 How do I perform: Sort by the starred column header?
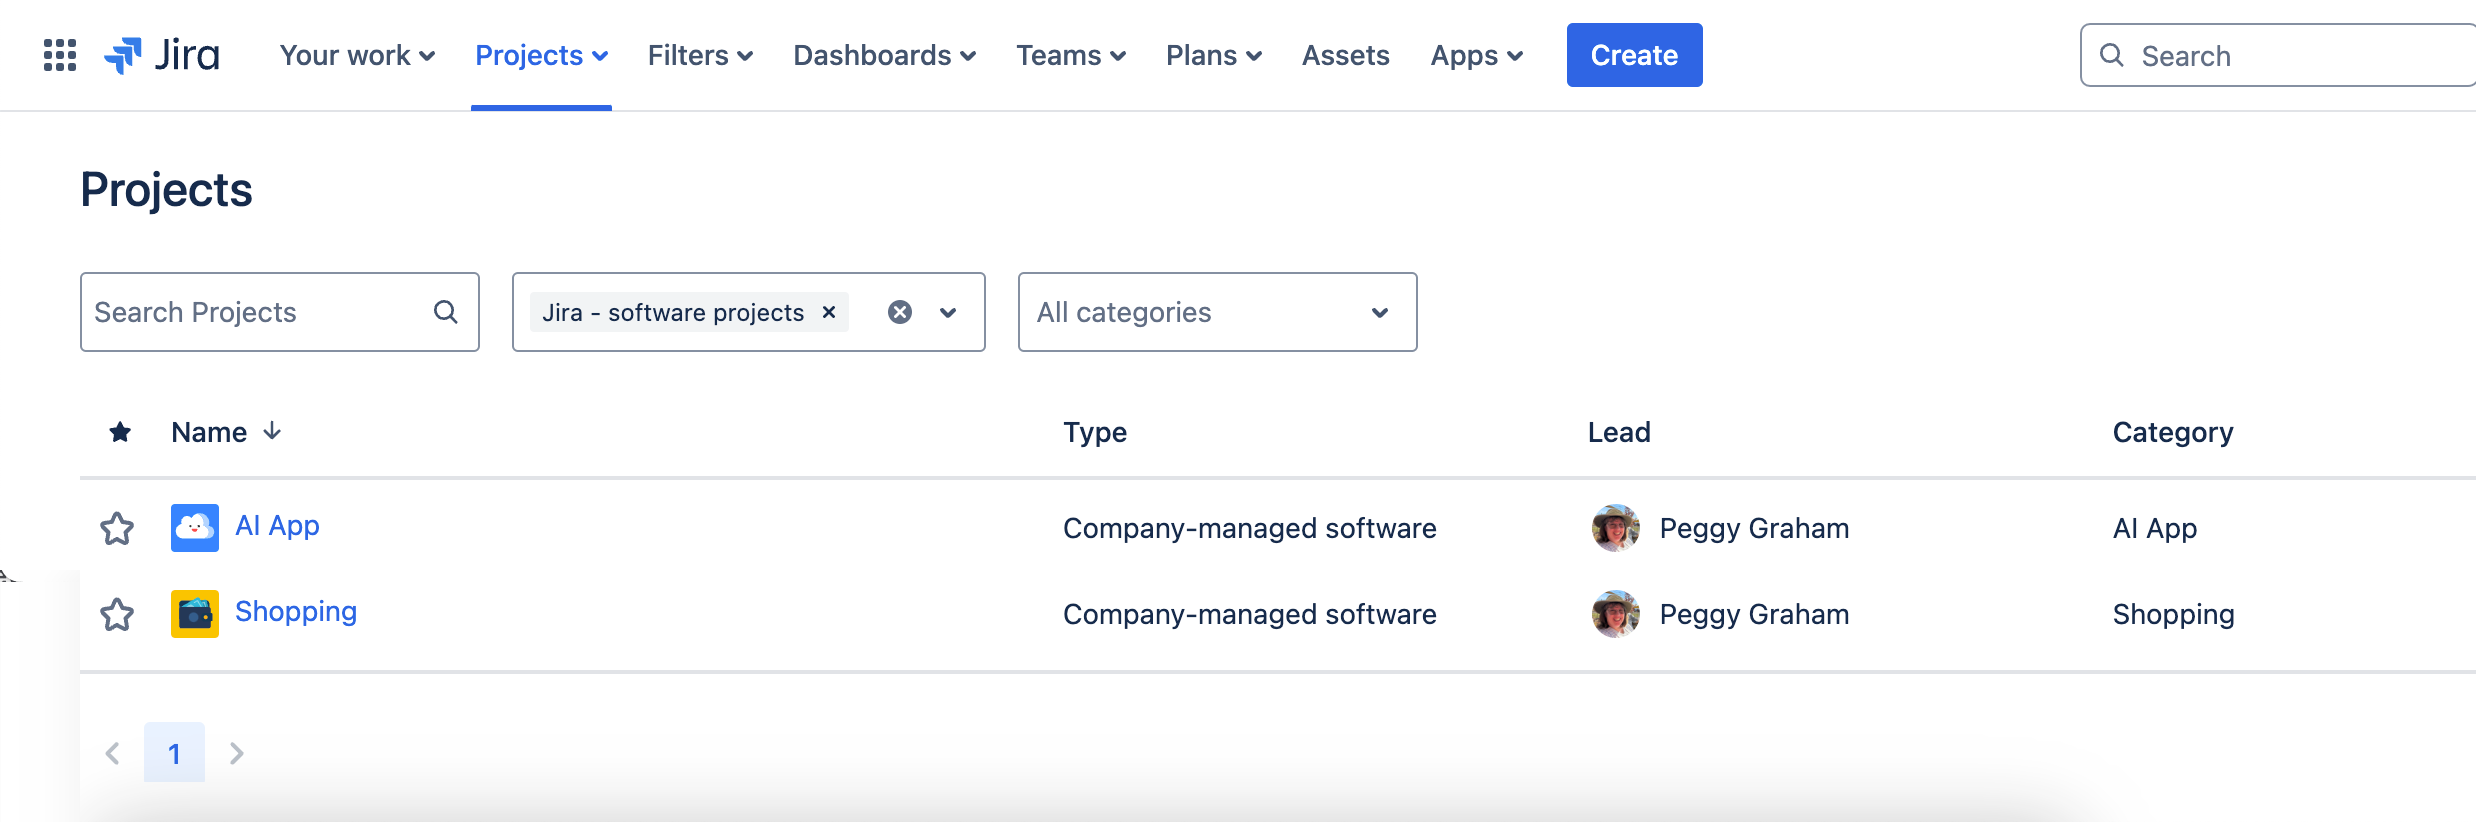120,432
